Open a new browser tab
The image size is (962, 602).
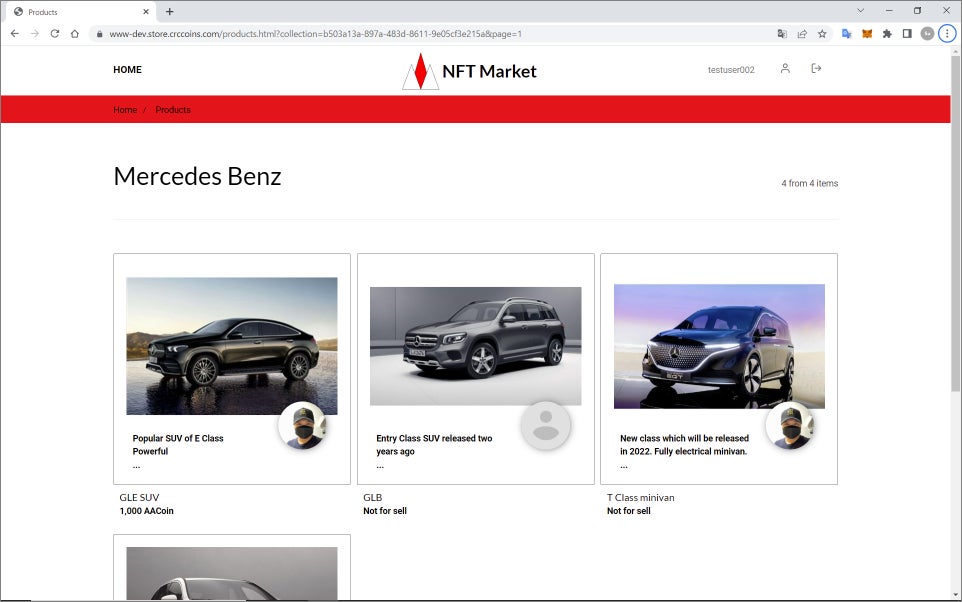point(170,11)
